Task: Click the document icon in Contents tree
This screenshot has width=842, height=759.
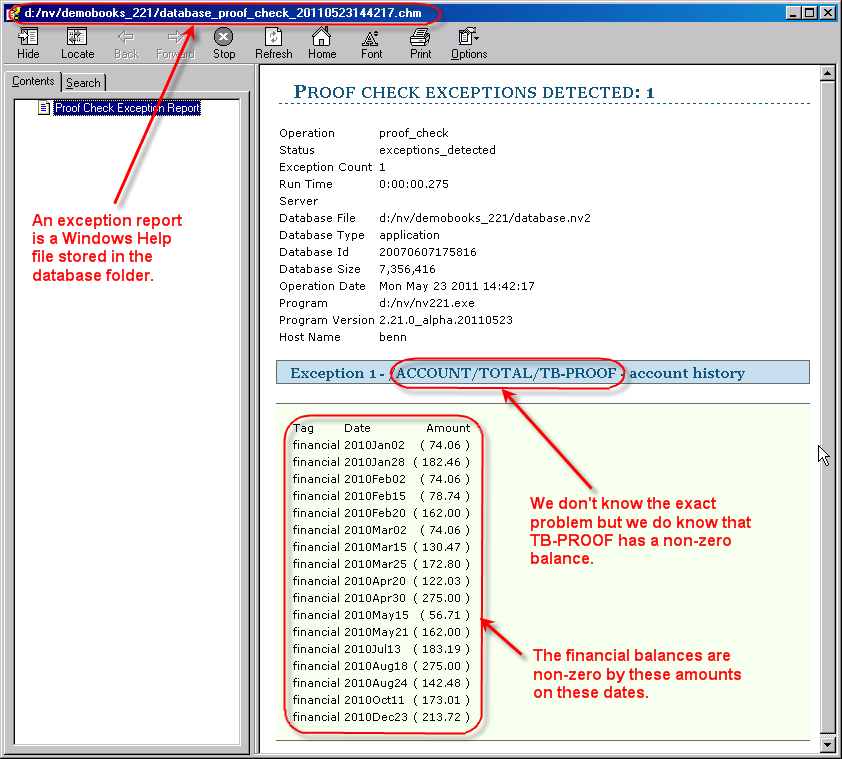Action: [44, 108]
